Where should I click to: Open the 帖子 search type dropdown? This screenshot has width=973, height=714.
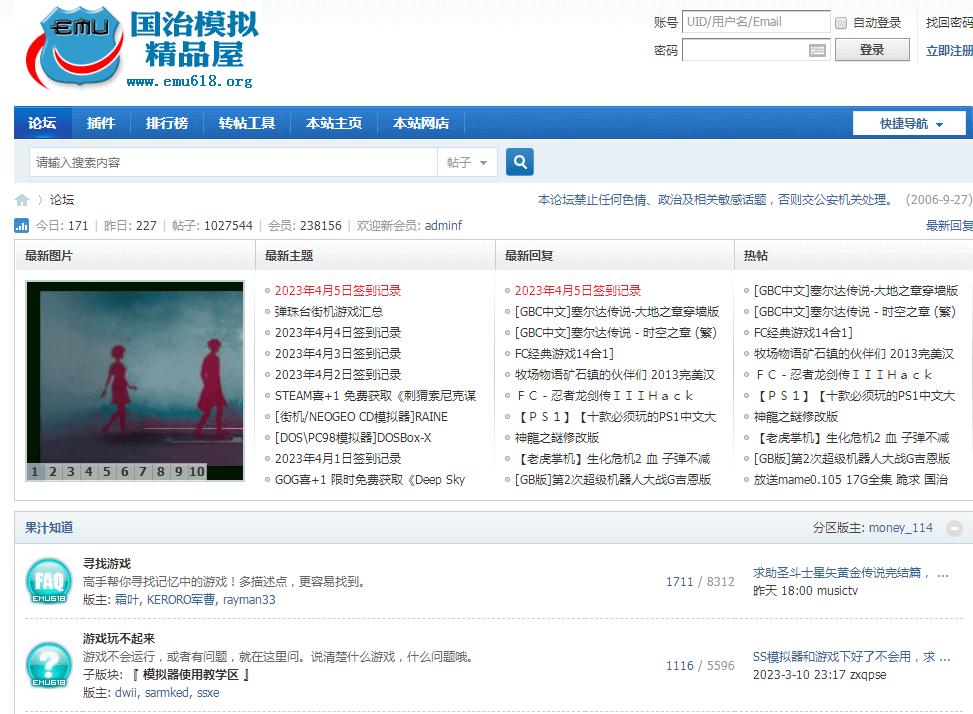pos(467,163)
